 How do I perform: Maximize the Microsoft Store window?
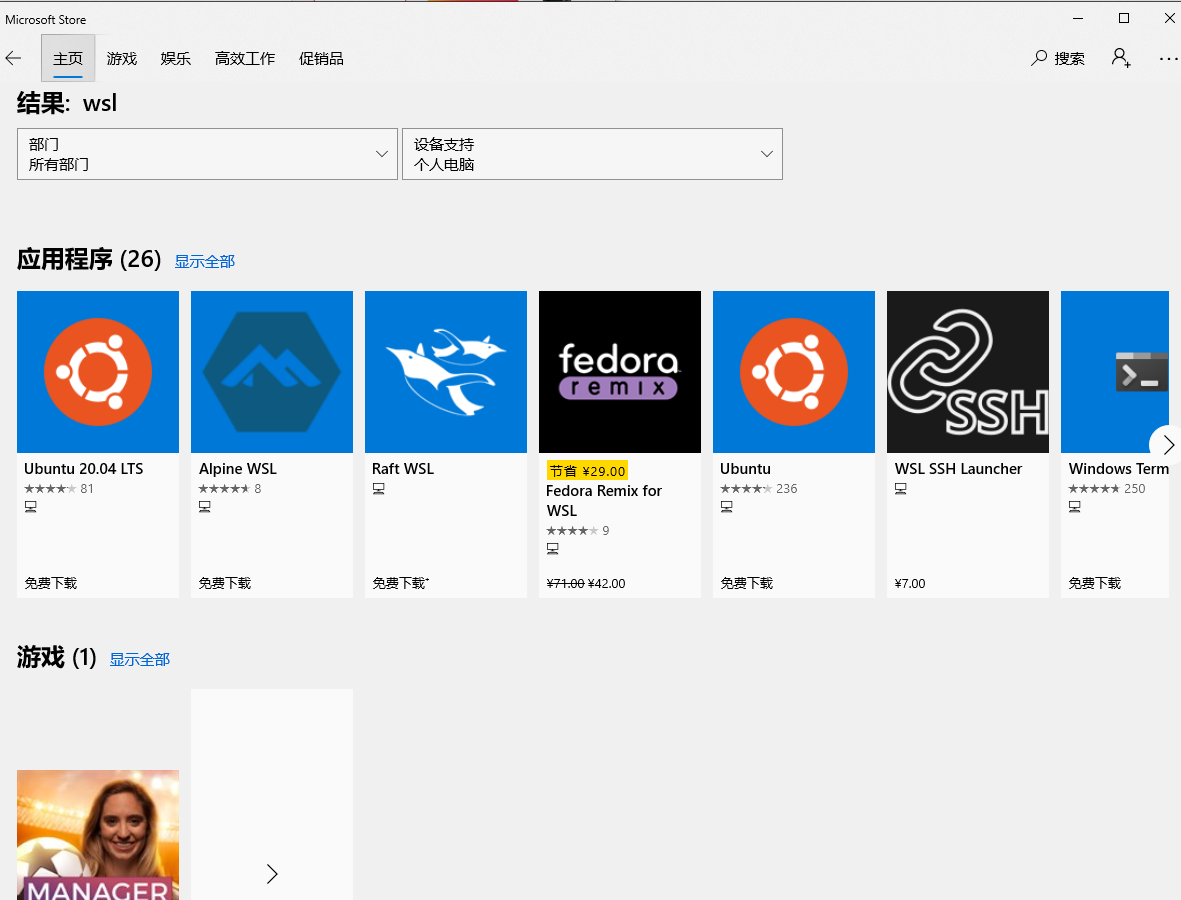point(1124,18)
